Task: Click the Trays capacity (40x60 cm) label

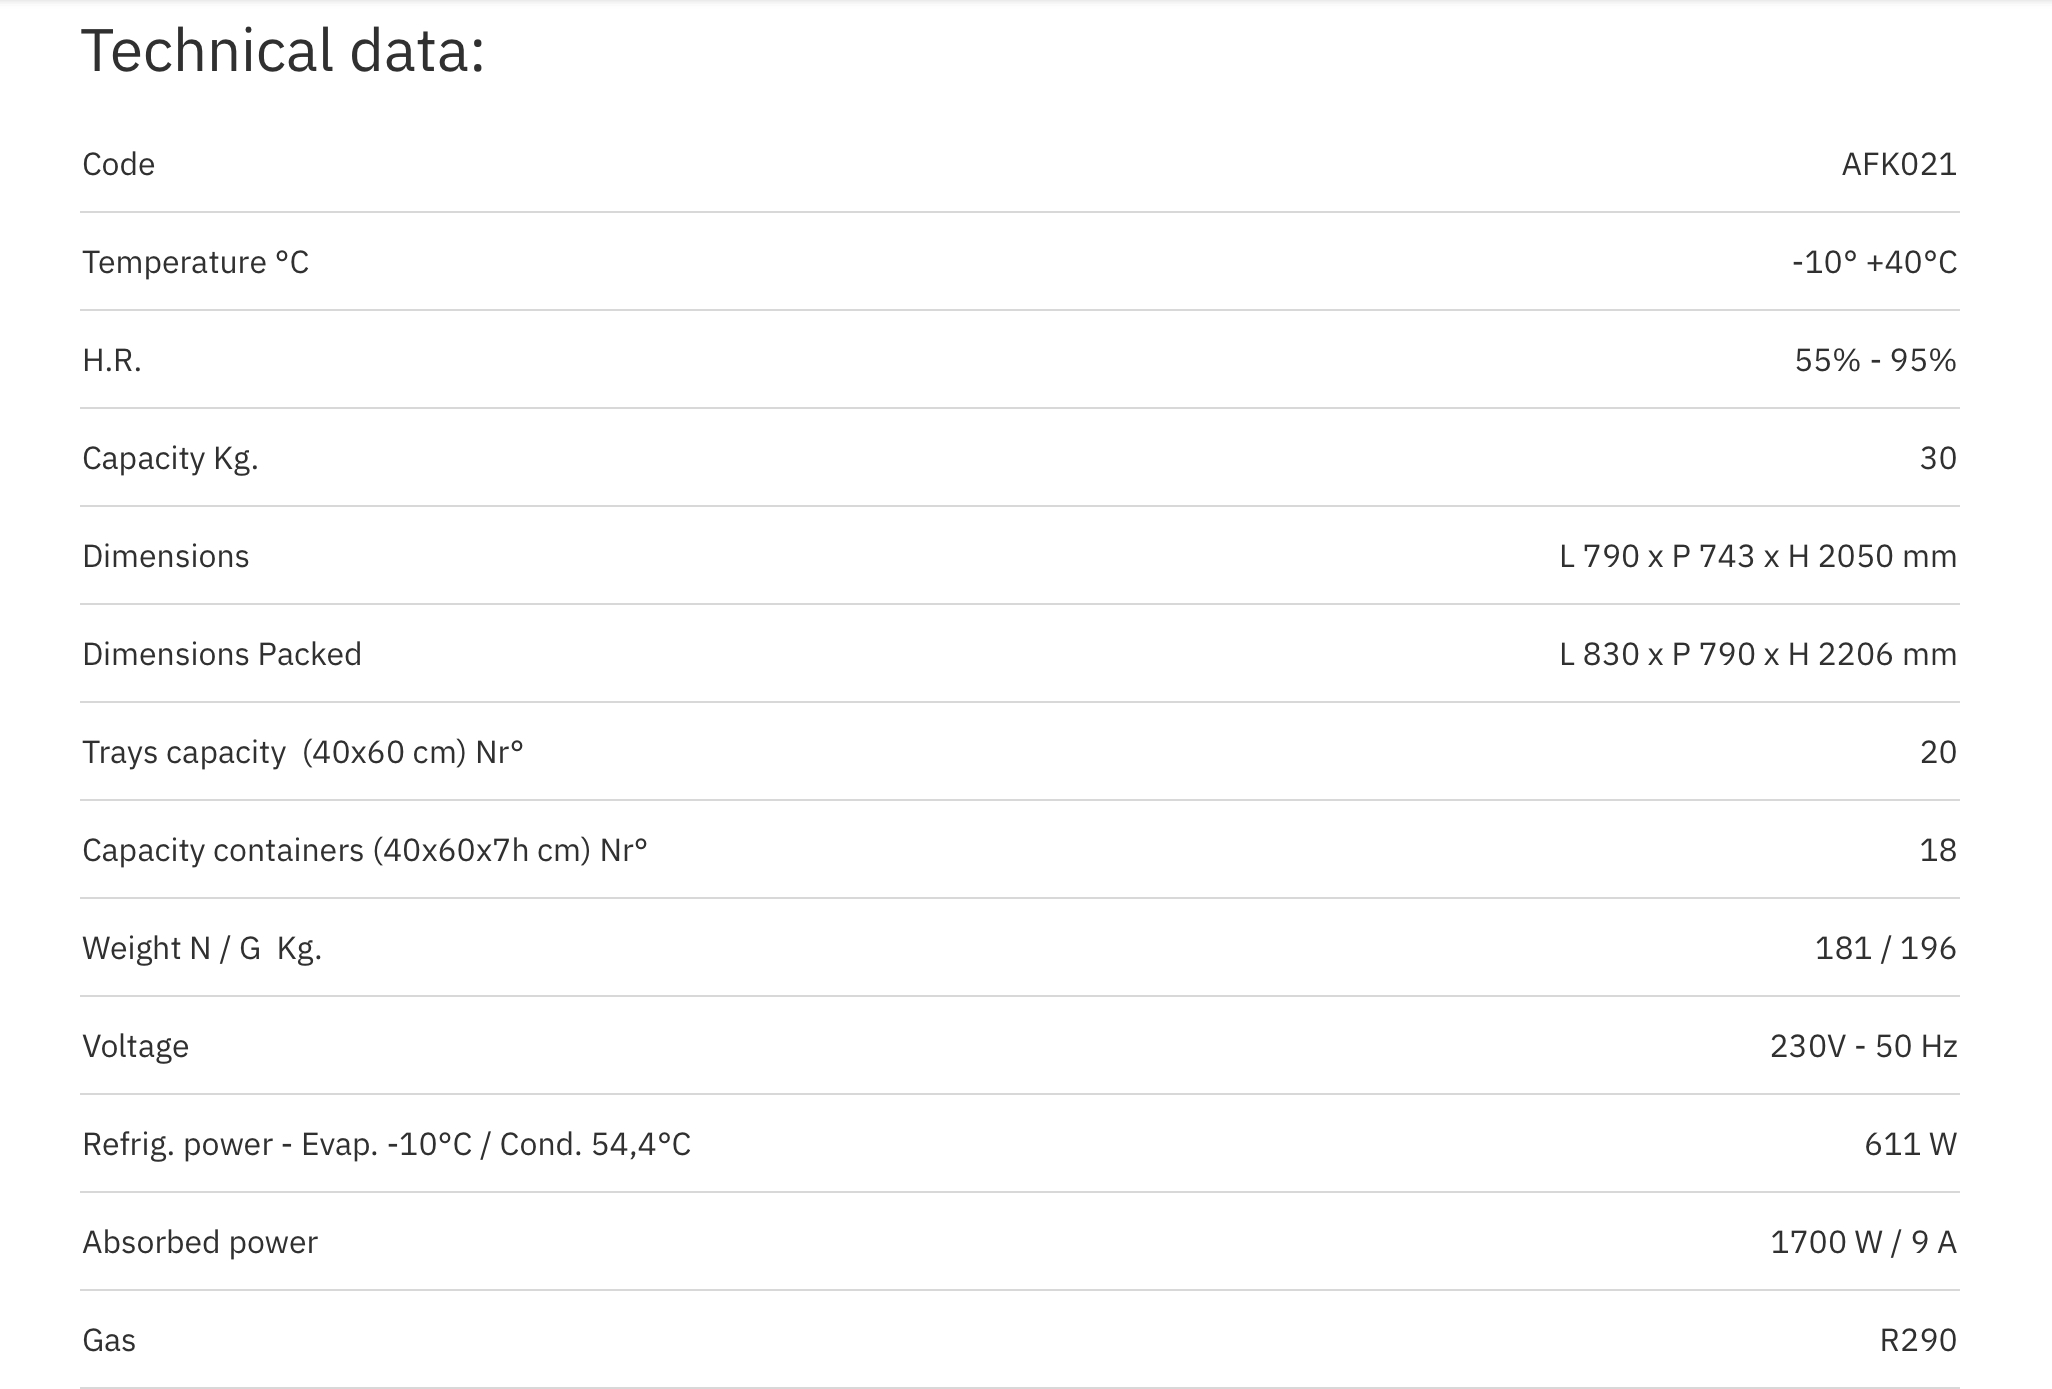Action: click(x=303, y=752)
